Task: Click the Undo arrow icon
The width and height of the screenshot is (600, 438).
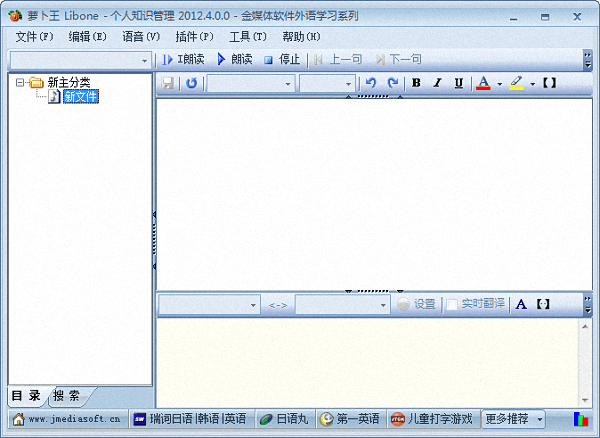Action: point(371,83)
